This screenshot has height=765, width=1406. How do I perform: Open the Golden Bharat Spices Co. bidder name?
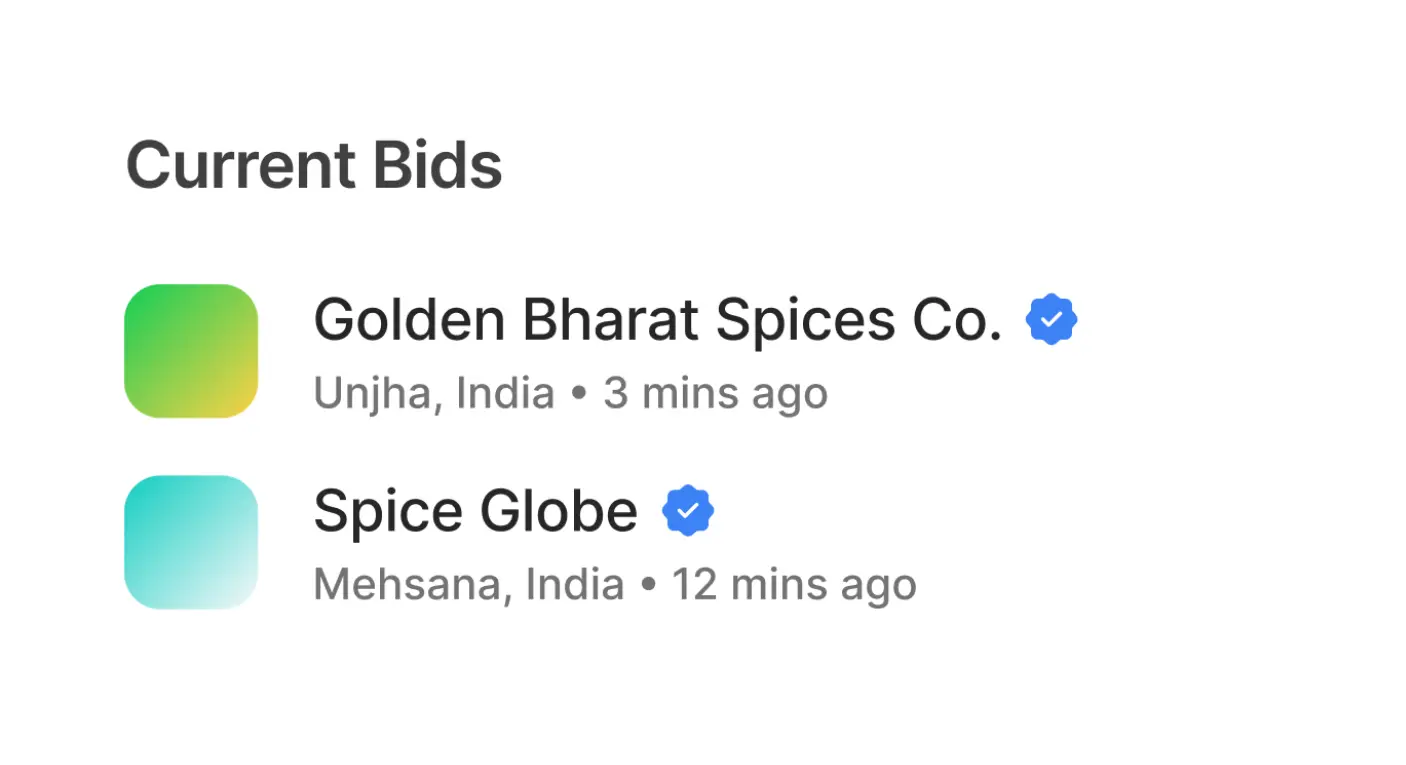click(x=657, y=320)
